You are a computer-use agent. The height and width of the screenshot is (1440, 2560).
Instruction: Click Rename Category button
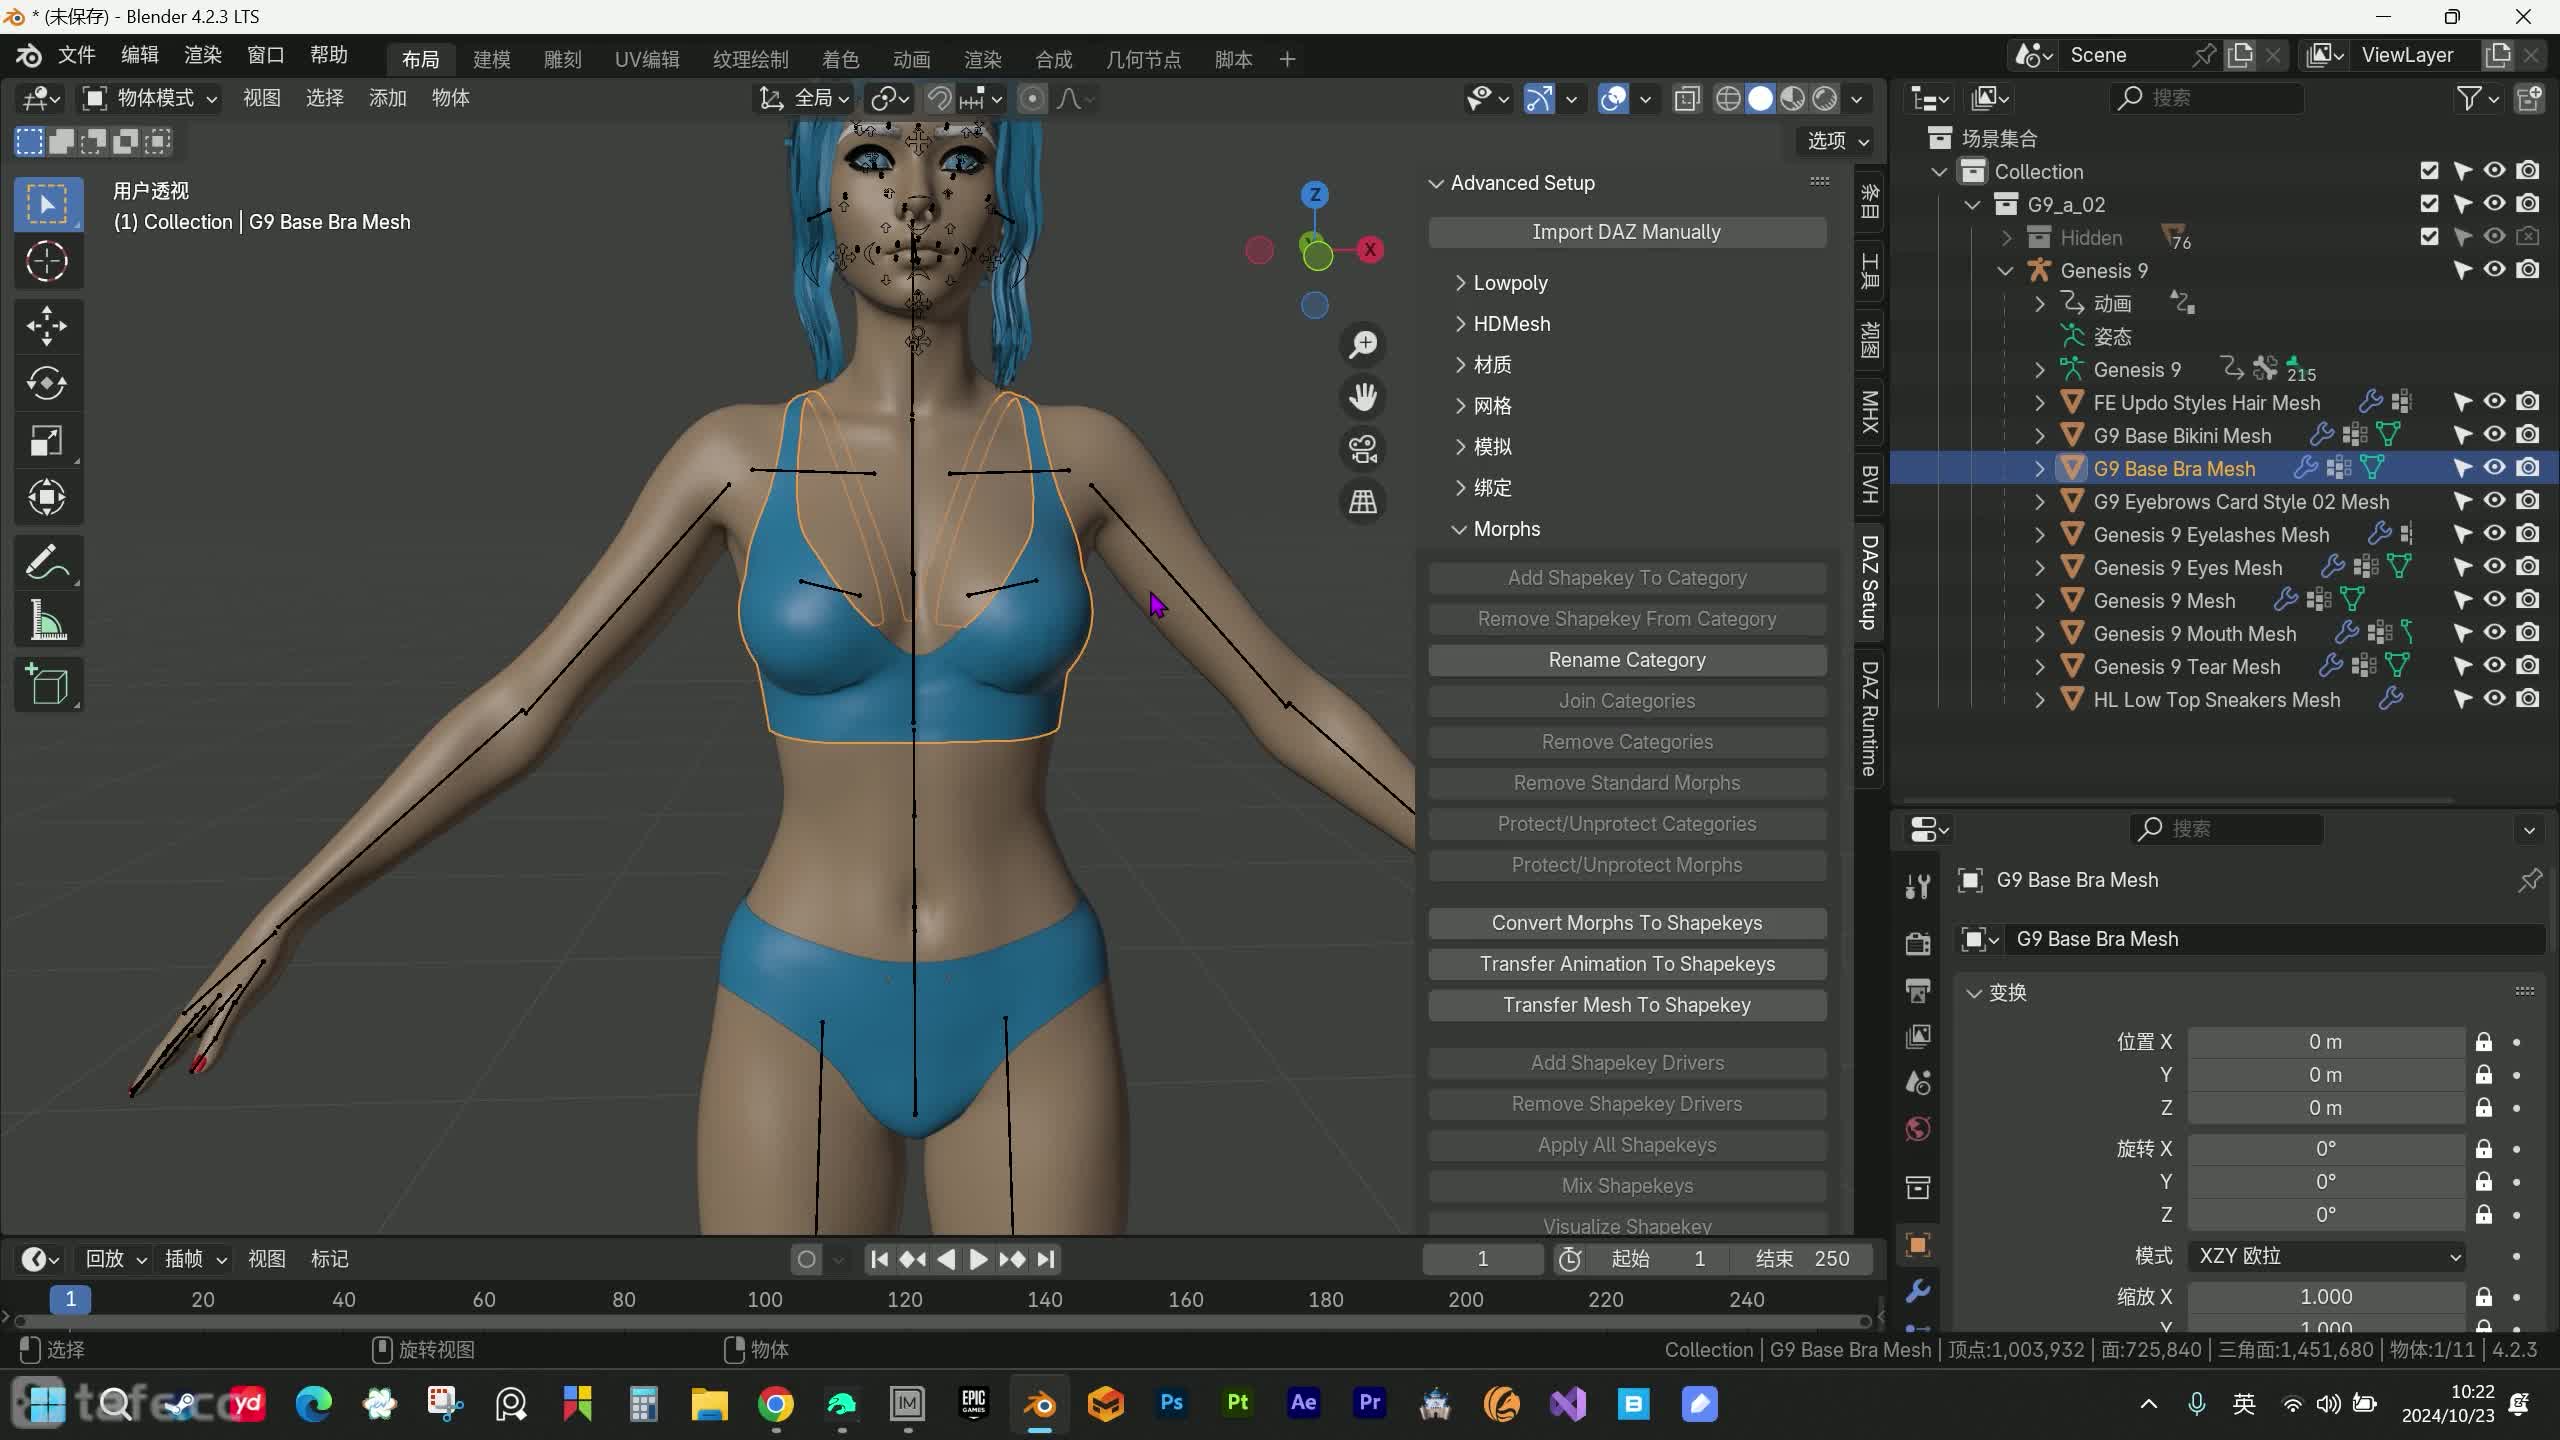[x=1627, y=660]
